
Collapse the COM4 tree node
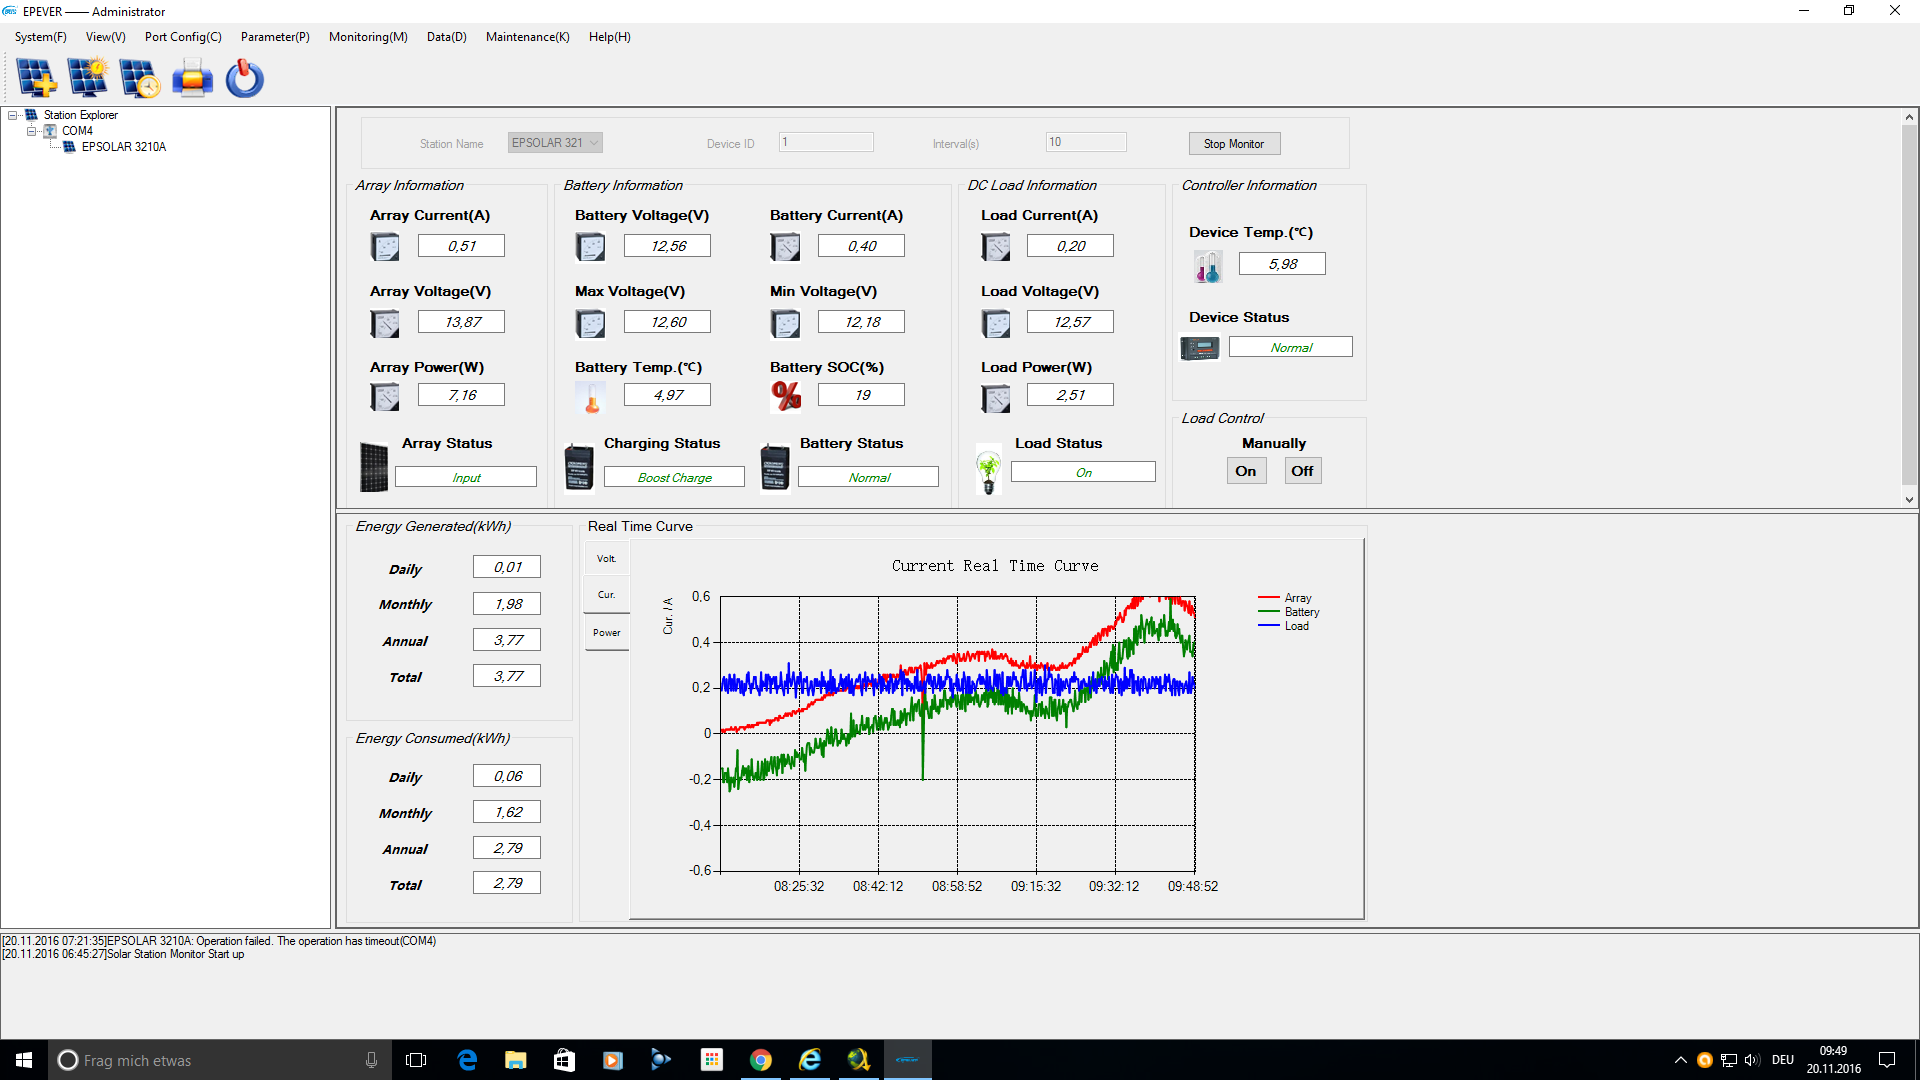coord(31,131)
